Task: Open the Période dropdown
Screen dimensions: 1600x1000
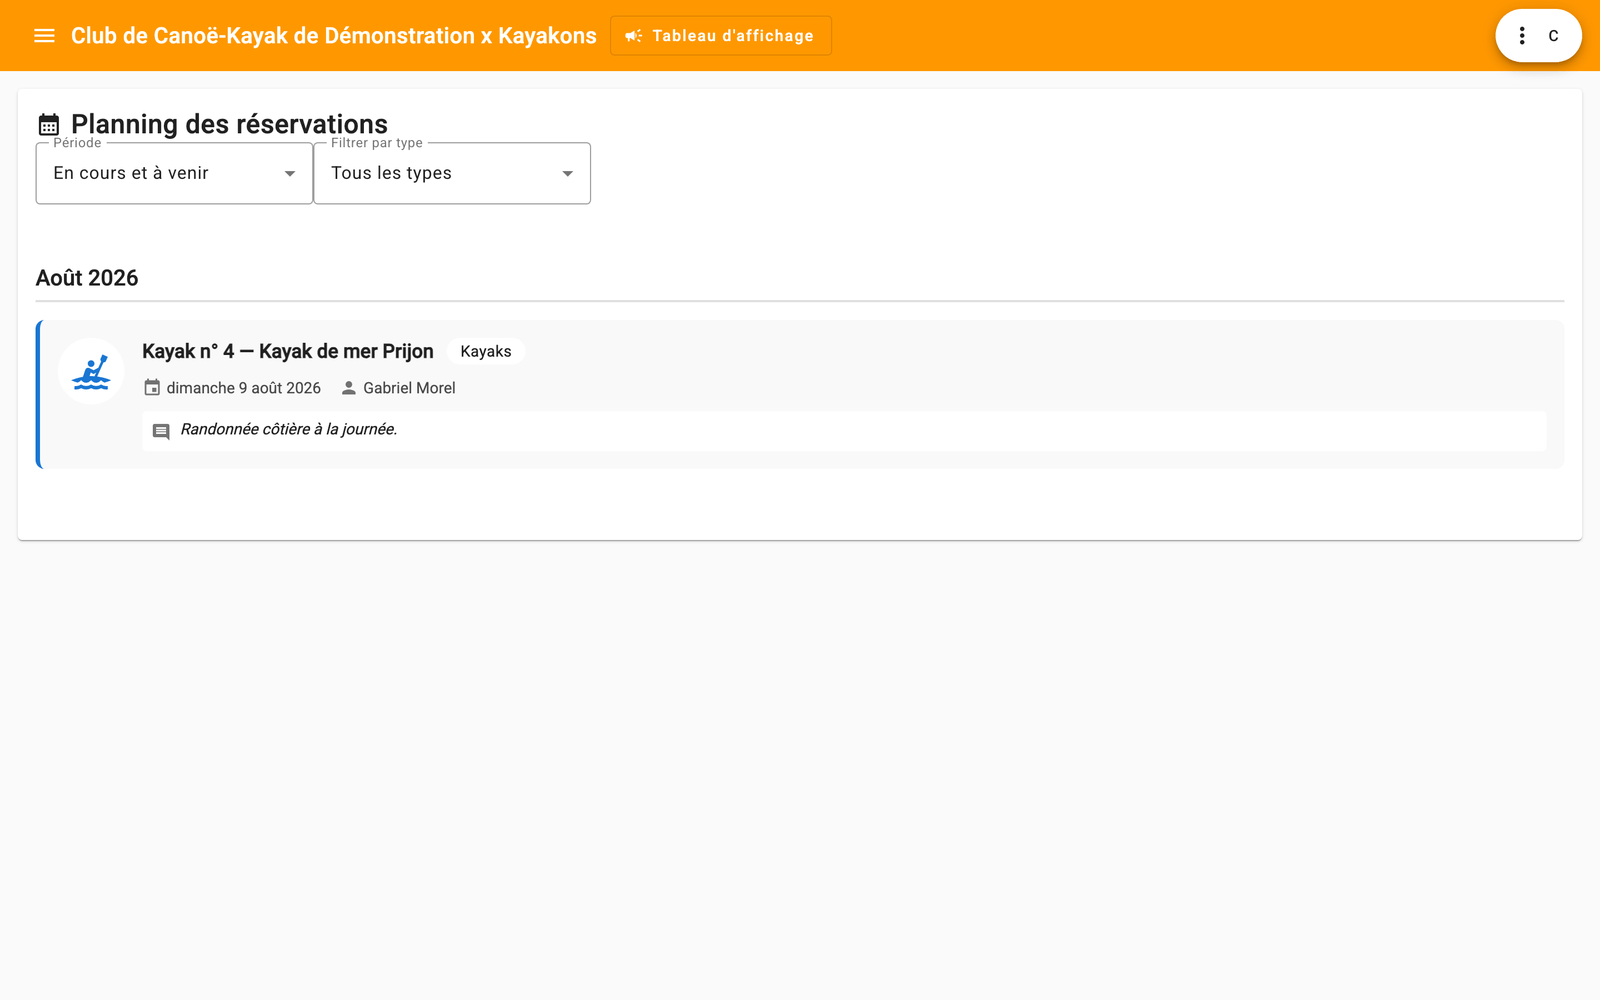Action: pyautogui.click(x=174, y=173)
